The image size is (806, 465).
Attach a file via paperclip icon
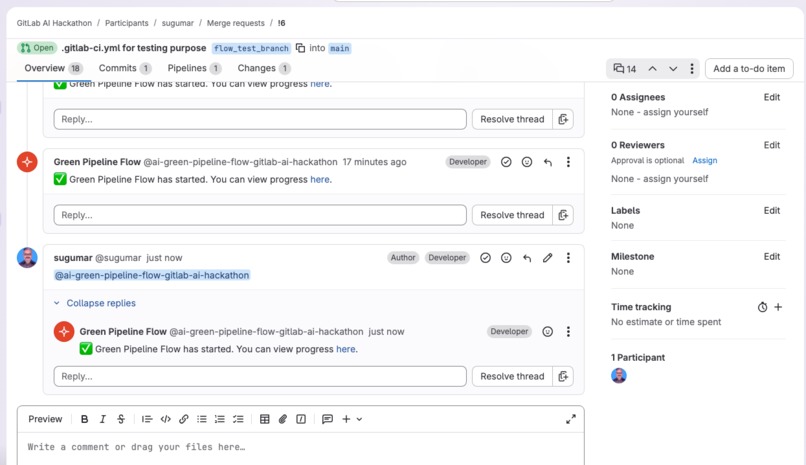click(x=283, y=419)
